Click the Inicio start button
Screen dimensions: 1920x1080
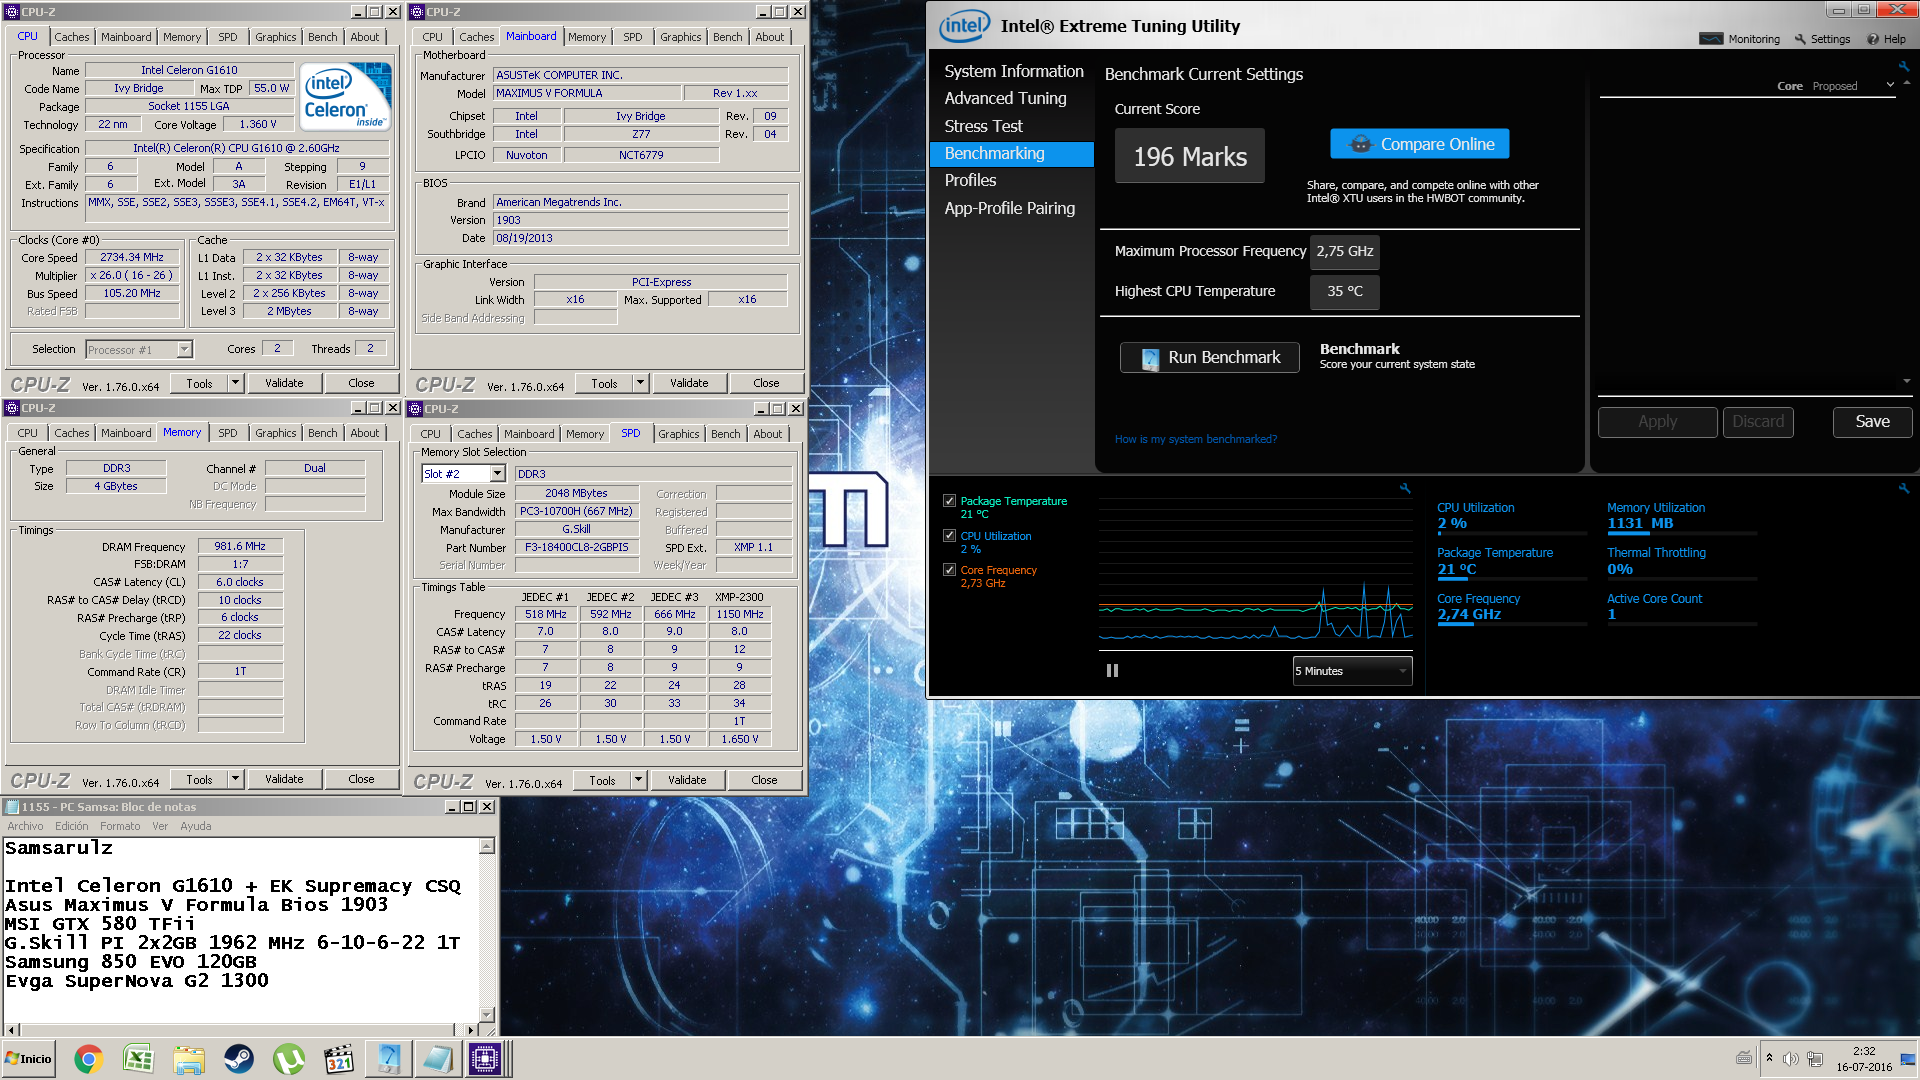point(28,1059)
